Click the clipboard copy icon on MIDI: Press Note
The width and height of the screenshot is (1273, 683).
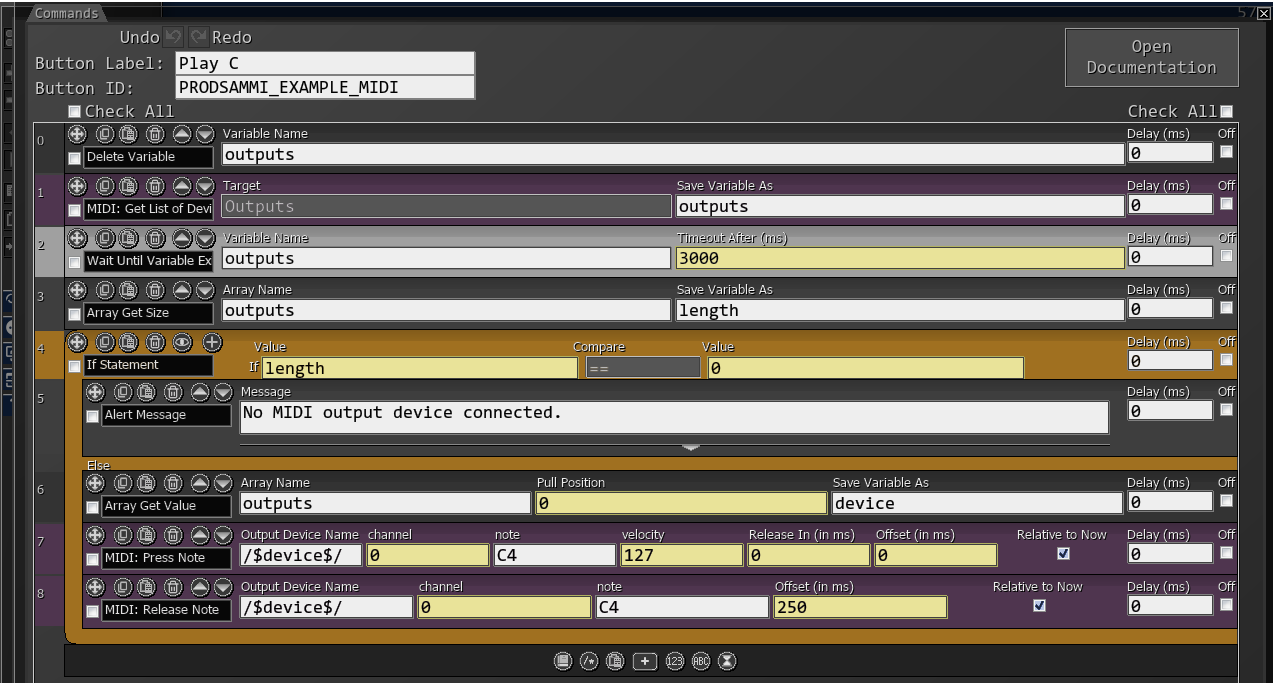pyautogui.click(x=148, y=535)
